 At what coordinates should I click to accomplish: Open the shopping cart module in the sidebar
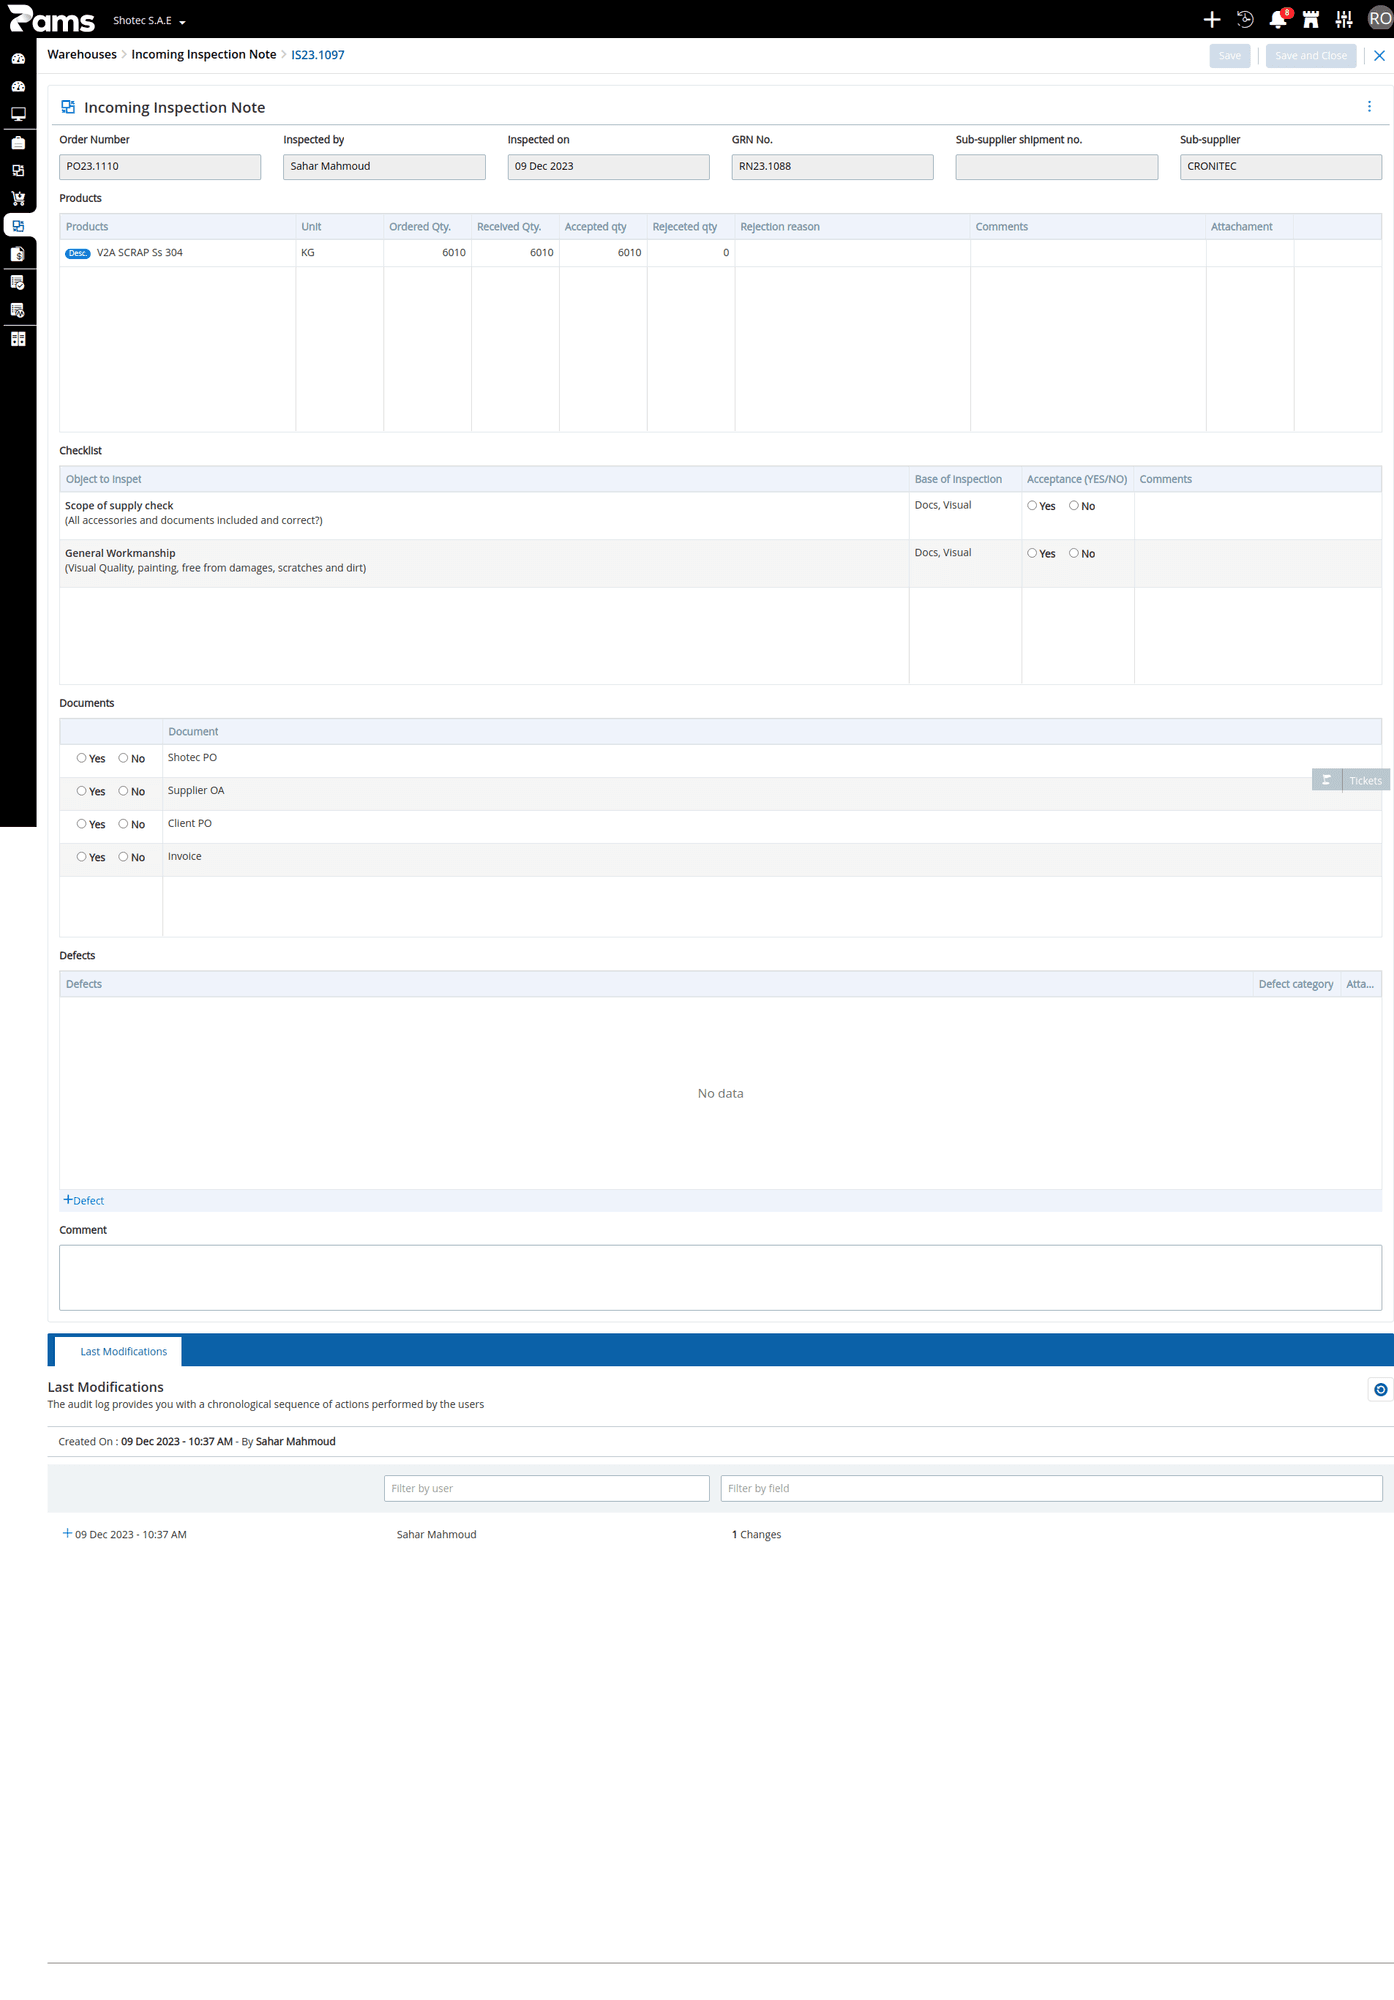(x=18, y=198)
